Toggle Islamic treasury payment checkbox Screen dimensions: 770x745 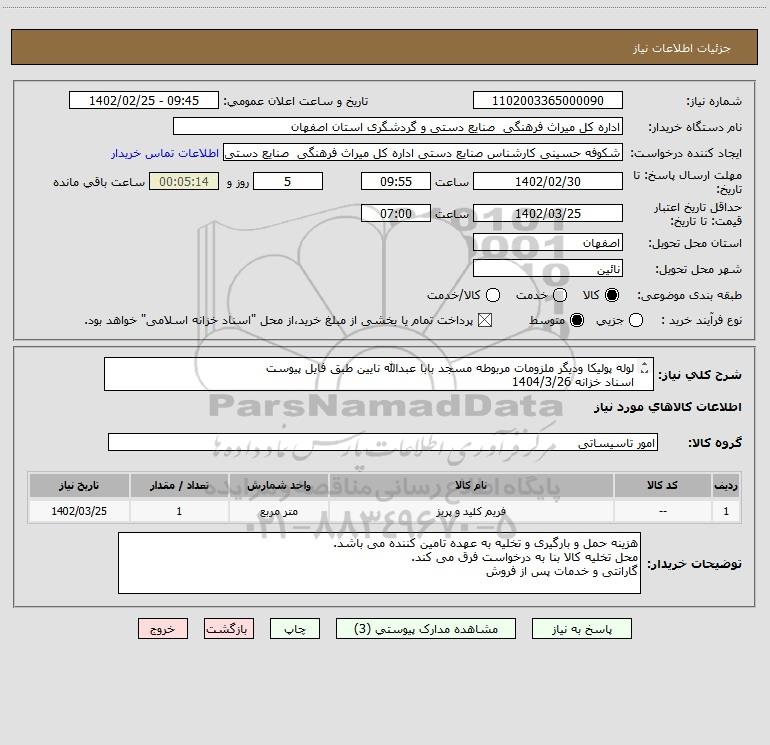click(485, 320)
